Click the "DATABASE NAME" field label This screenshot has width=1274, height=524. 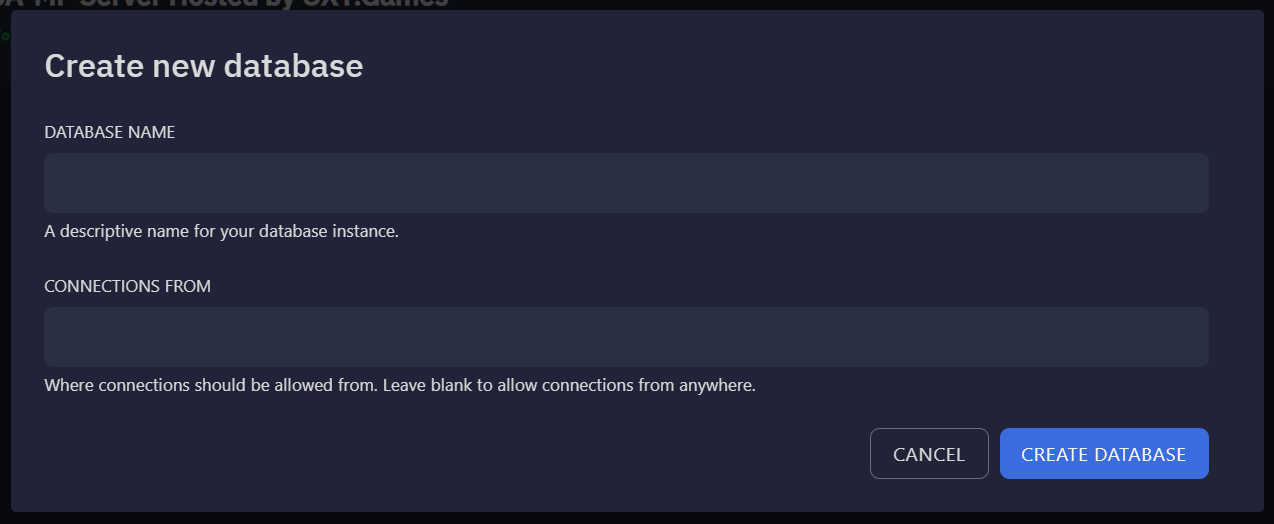110,132
